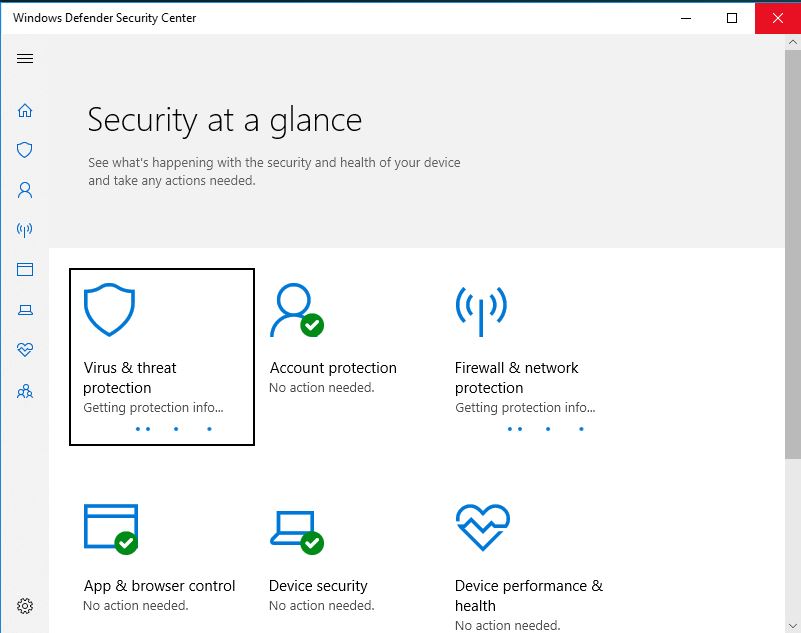
Task: Go to Home in sidebar
Action: point(25,110)
